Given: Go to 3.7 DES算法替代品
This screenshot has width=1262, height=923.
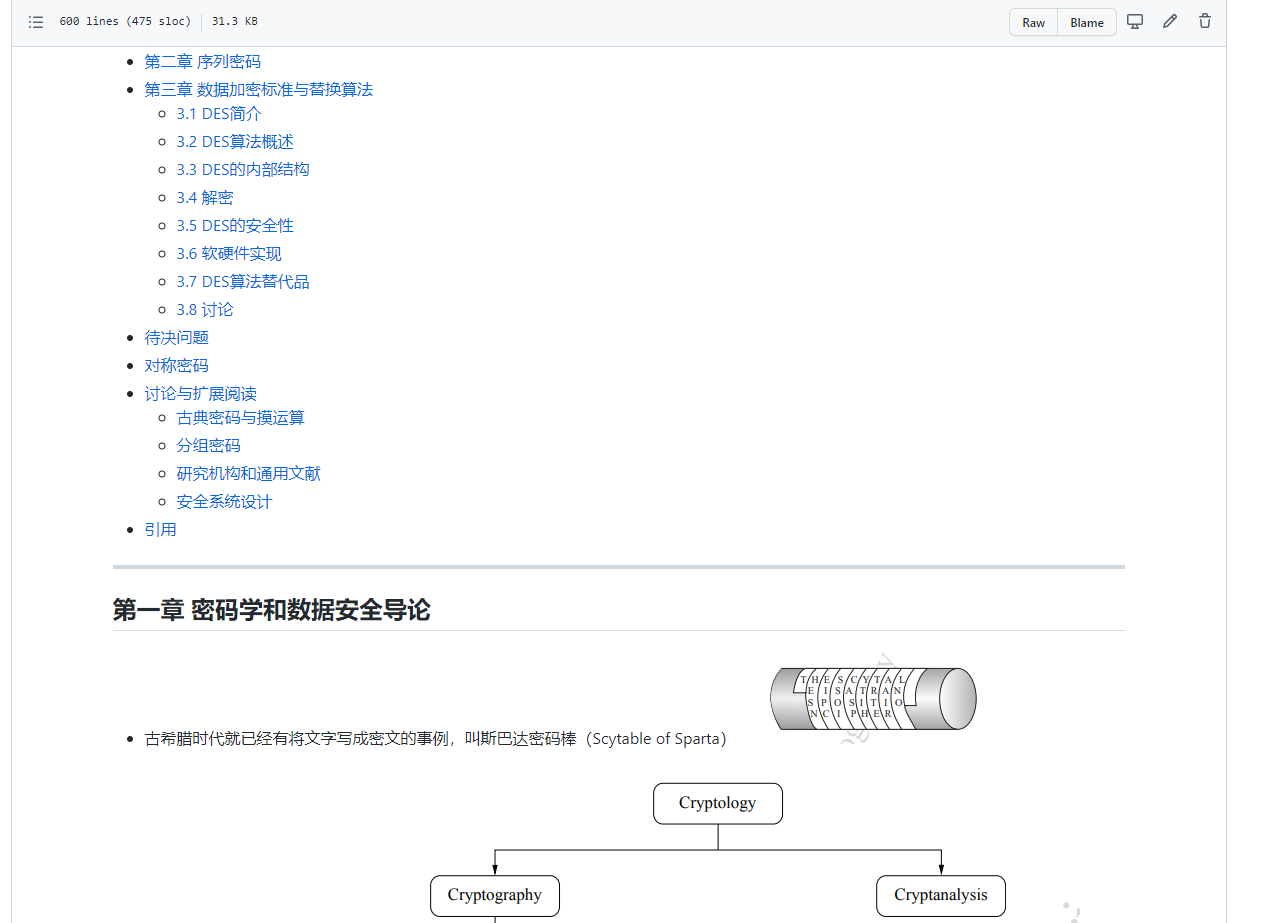Looking at the screenshot, I should coord(243,282).
